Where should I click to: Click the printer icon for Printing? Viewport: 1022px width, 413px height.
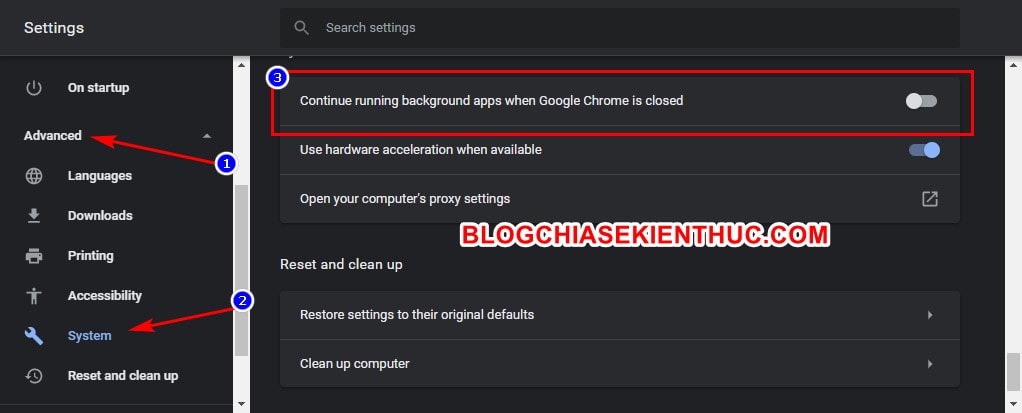[x=34, y=255]
